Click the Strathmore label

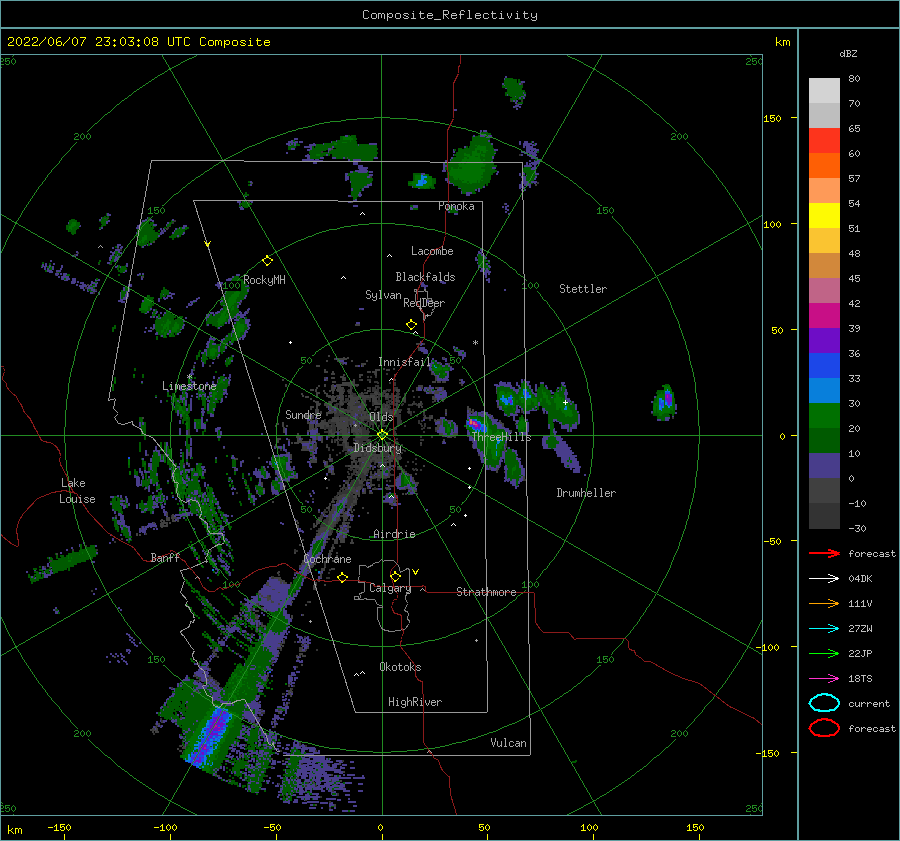point(486,592)
